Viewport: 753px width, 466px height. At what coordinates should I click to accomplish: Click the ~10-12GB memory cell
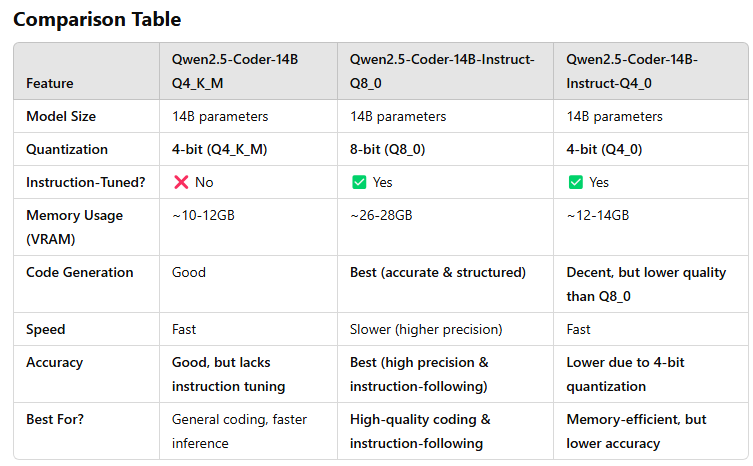204,215
